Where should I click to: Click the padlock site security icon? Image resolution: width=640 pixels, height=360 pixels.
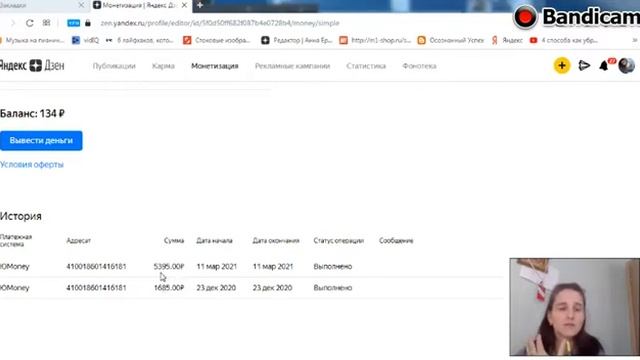tap(88, 23)
